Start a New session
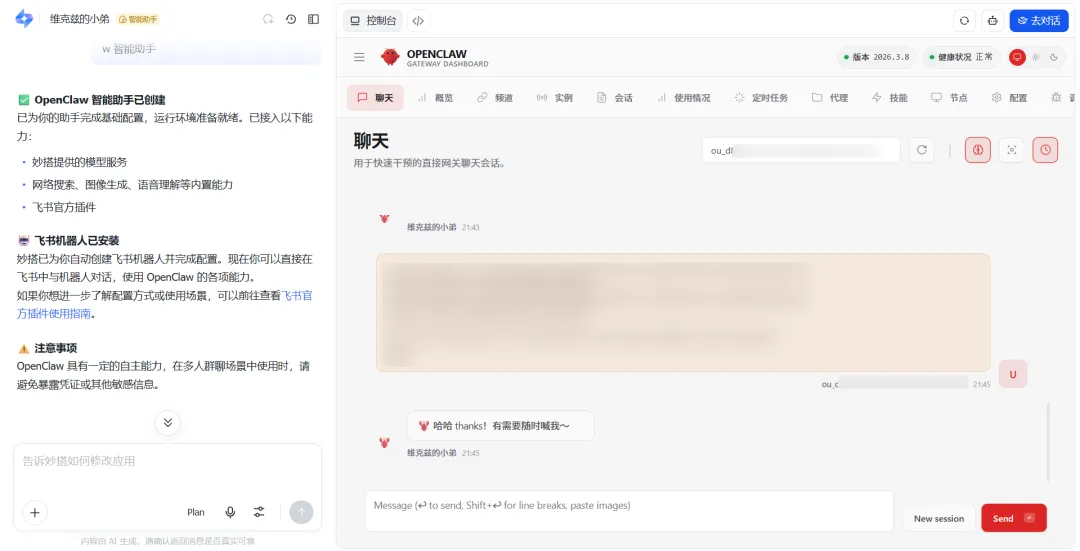The width and height of the screenshot is (1080, 551). [939, 518]
